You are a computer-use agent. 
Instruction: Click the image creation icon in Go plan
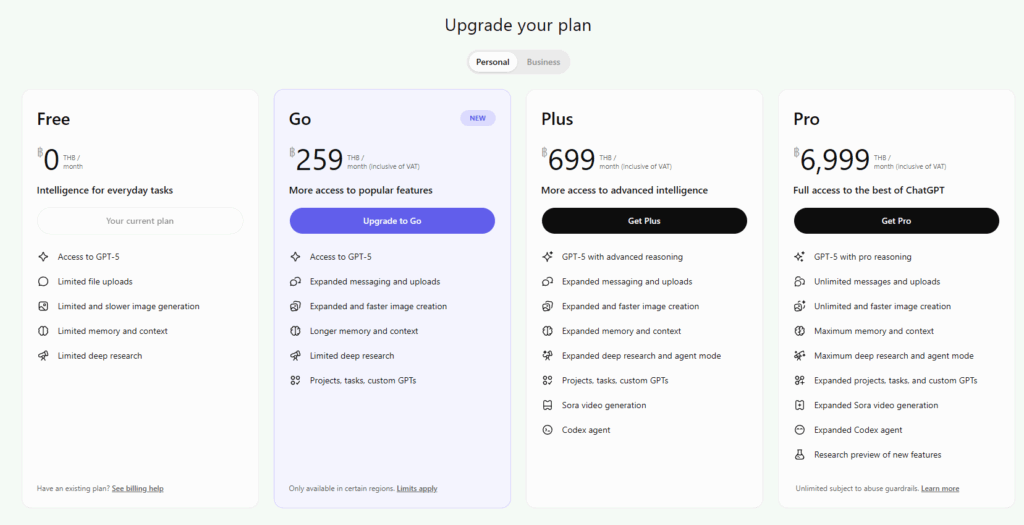click(295, 306)
